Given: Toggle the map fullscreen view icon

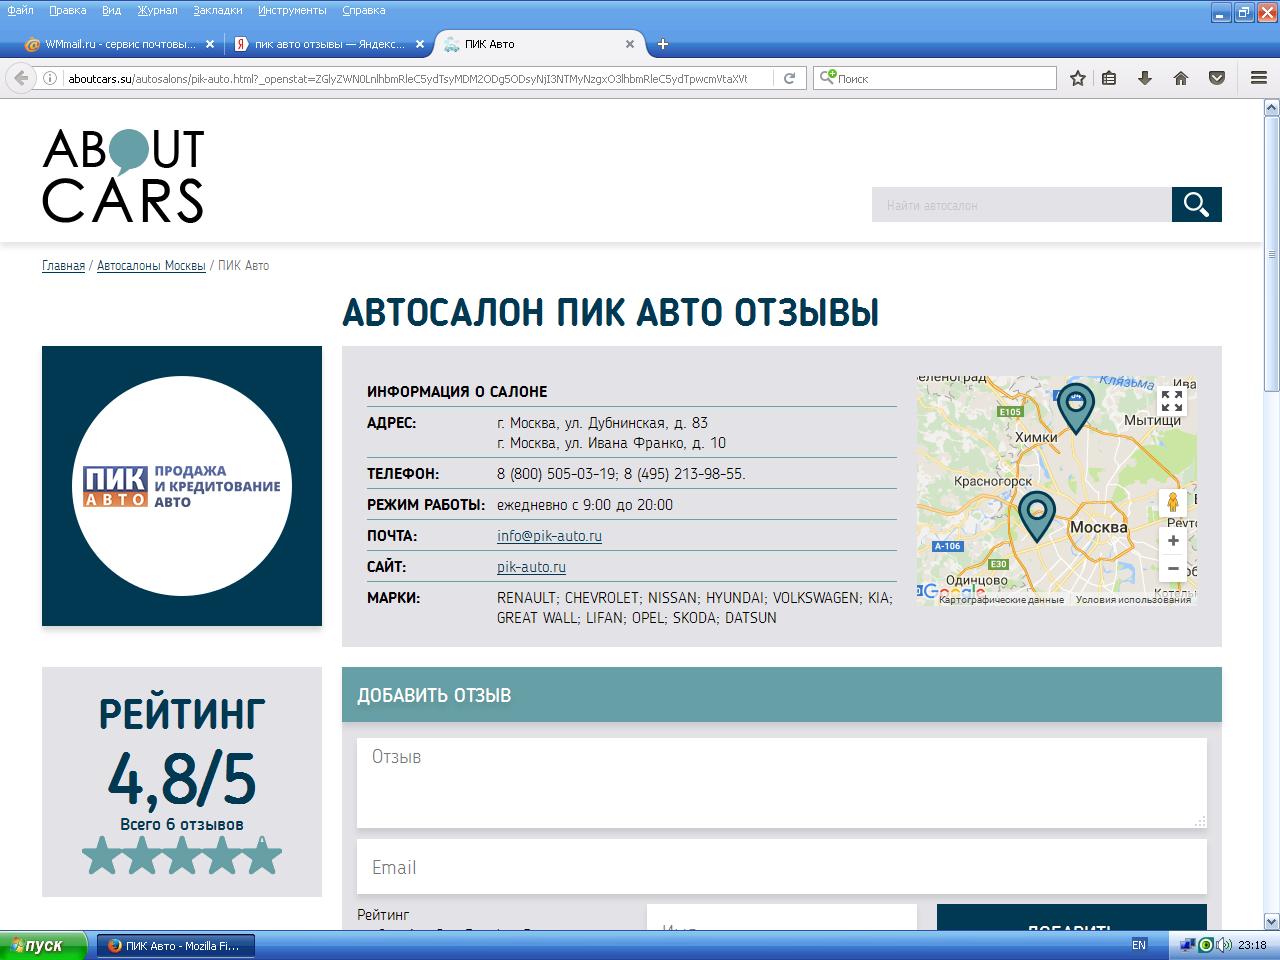Looking at the screenshot, I should point(1172,401).
